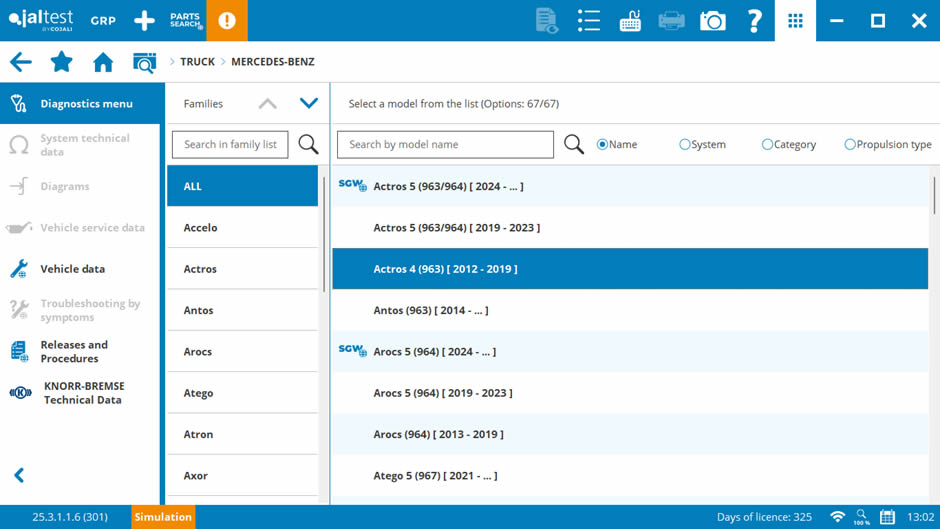Open Troubleshooting by symptoms
Image resolution: width=940 pixels, height=529 pixels.
click(x=80, y=311)
